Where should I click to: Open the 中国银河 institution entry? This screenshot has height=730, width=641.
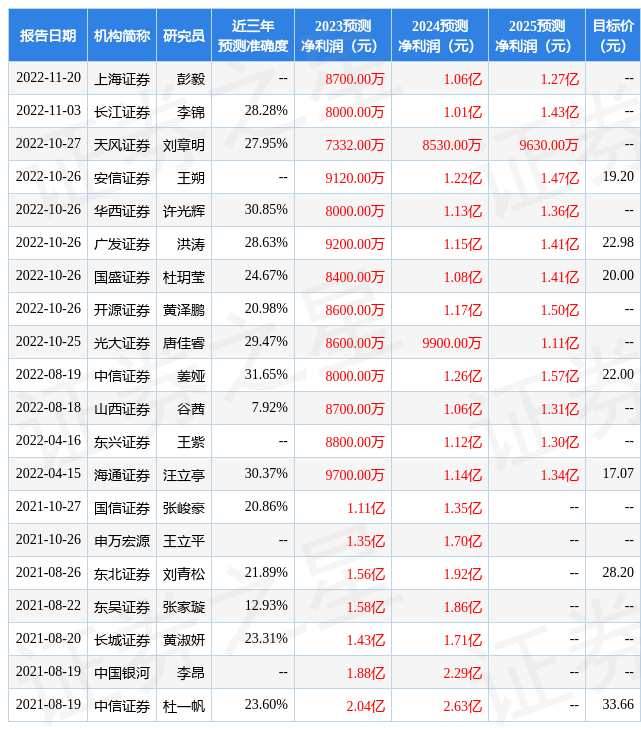(122, 673)
